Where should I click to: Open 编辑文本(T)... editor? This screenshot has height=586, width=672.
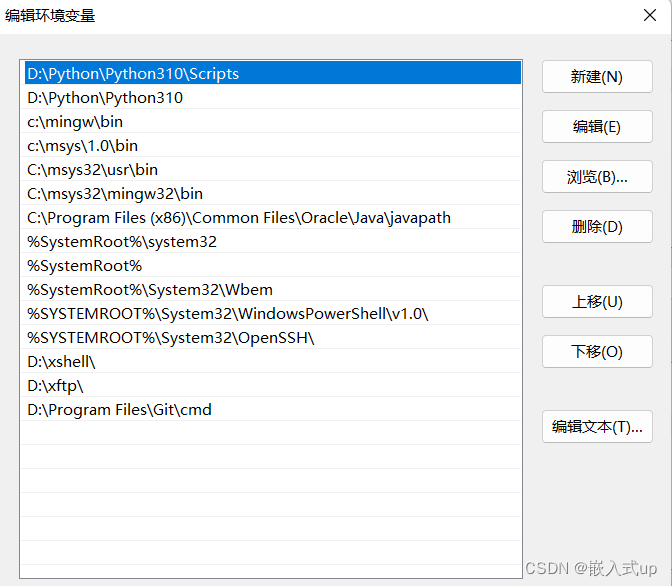click(597, 427)
